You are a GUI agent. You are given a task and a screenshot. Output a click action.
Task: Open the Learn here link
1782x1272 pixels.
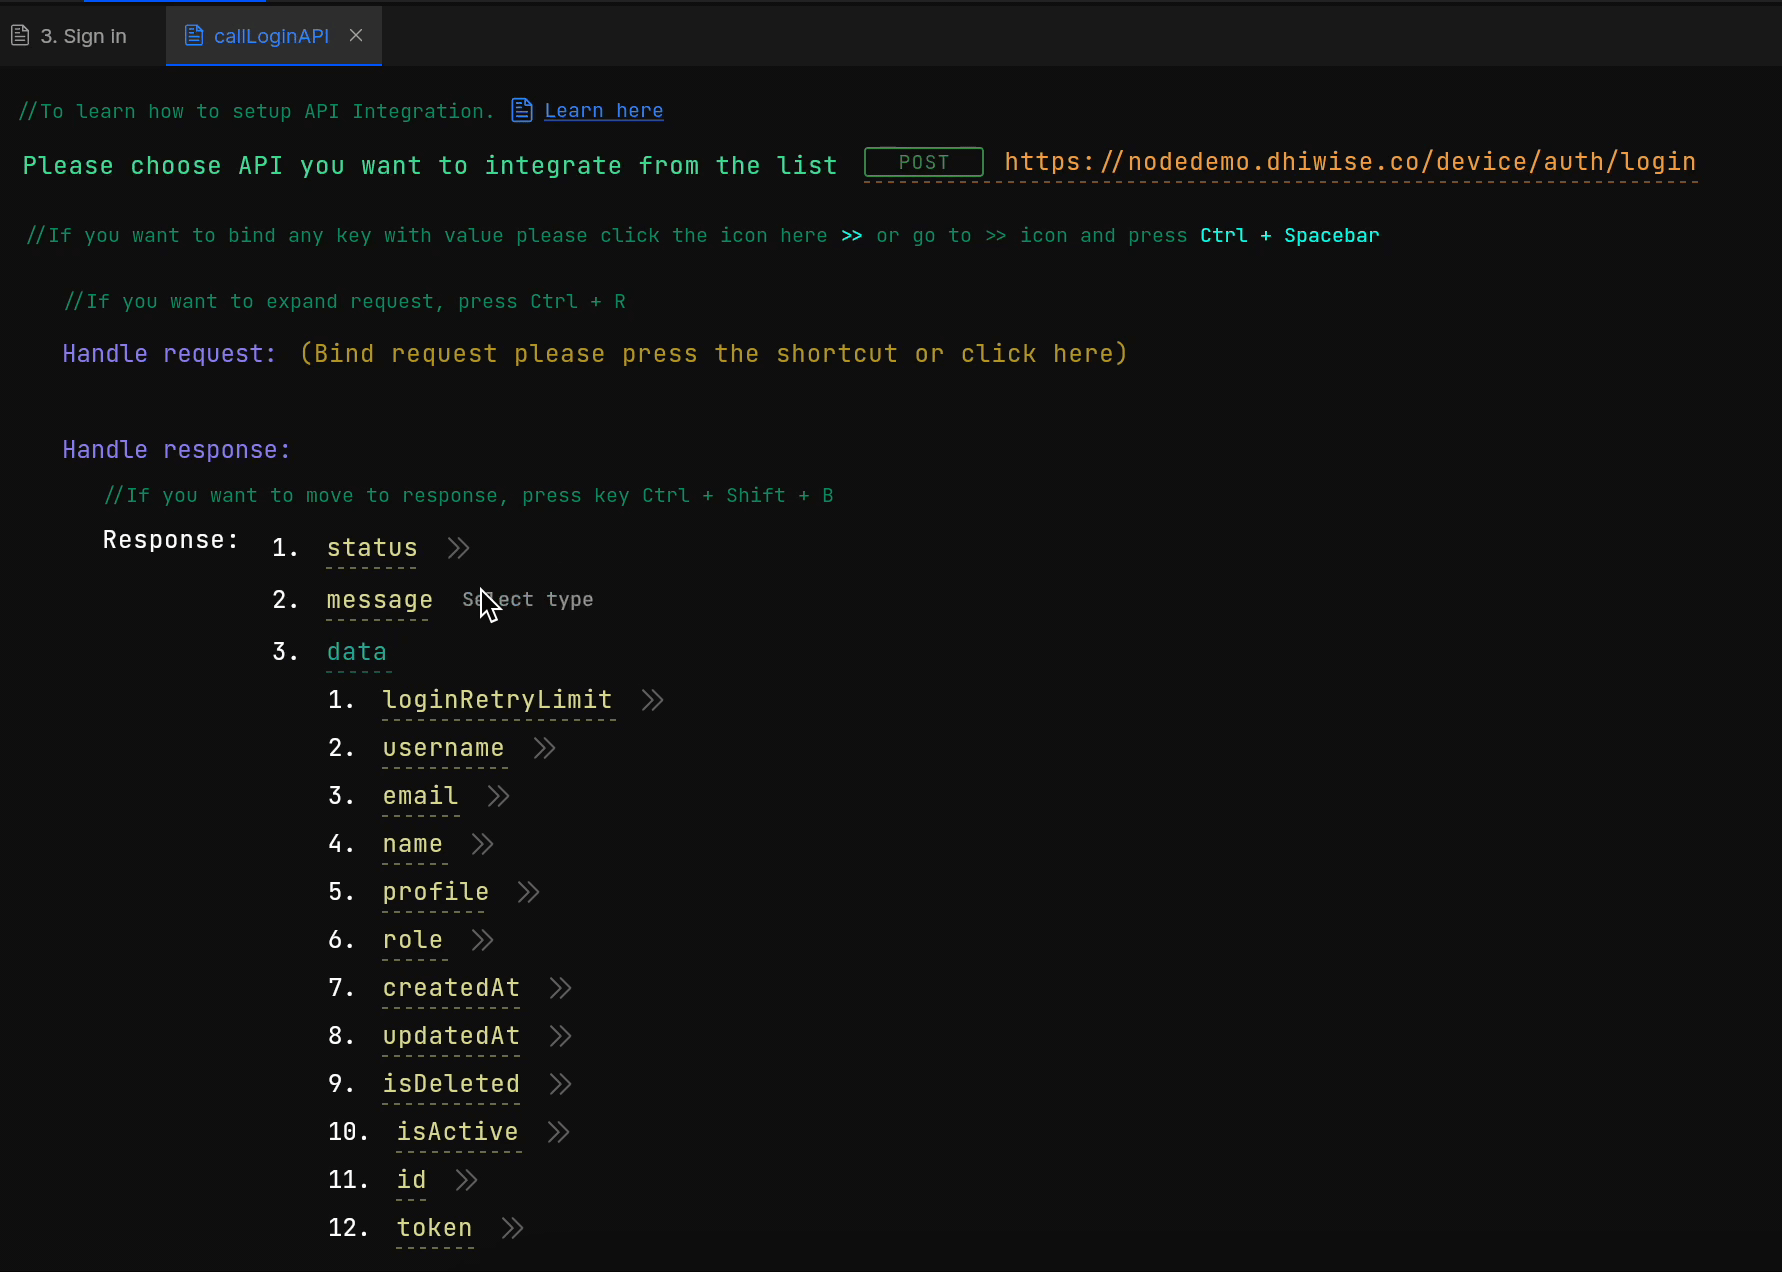tap(603, 110)
